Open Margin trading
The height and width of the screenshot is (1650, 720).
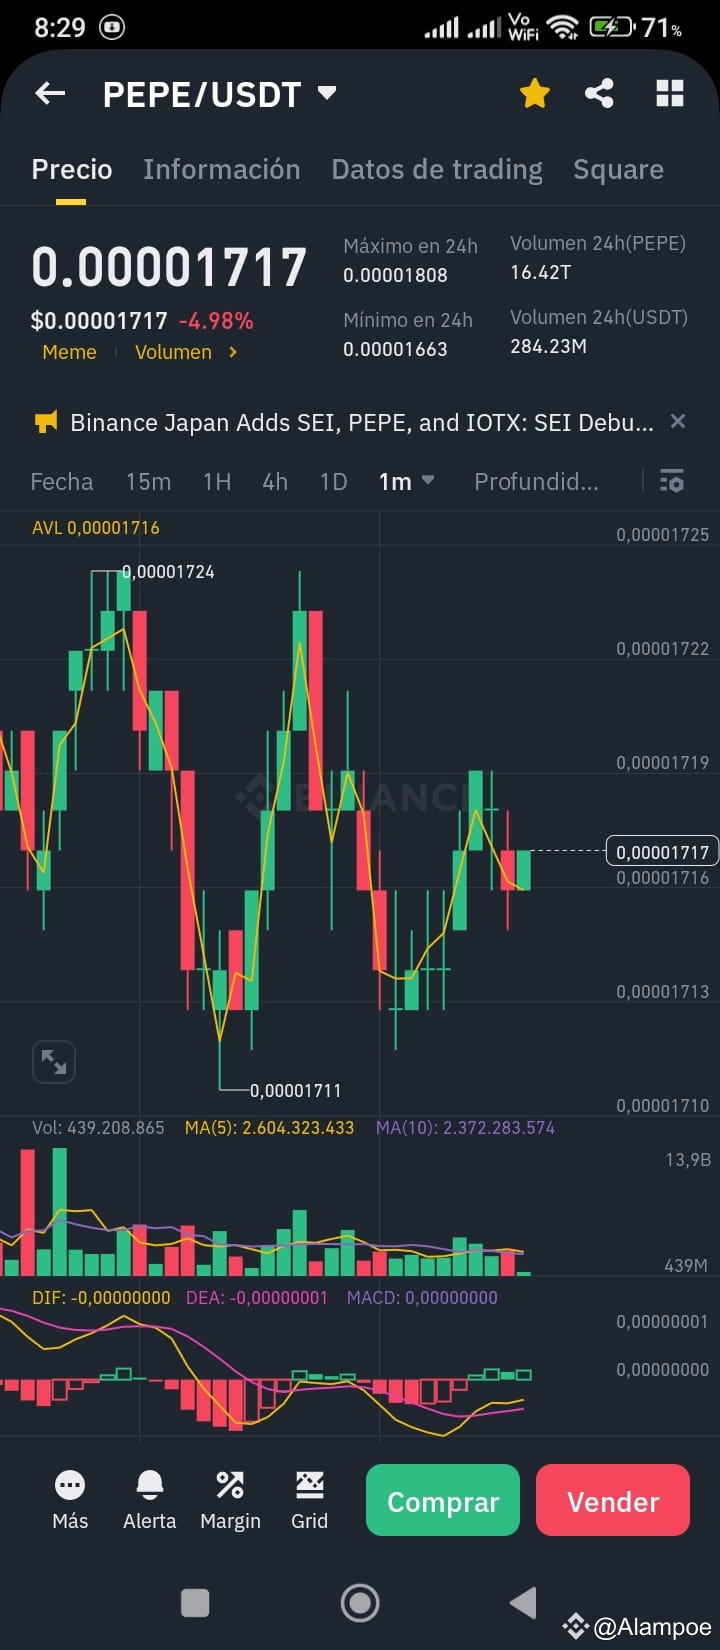[230, 1500]
